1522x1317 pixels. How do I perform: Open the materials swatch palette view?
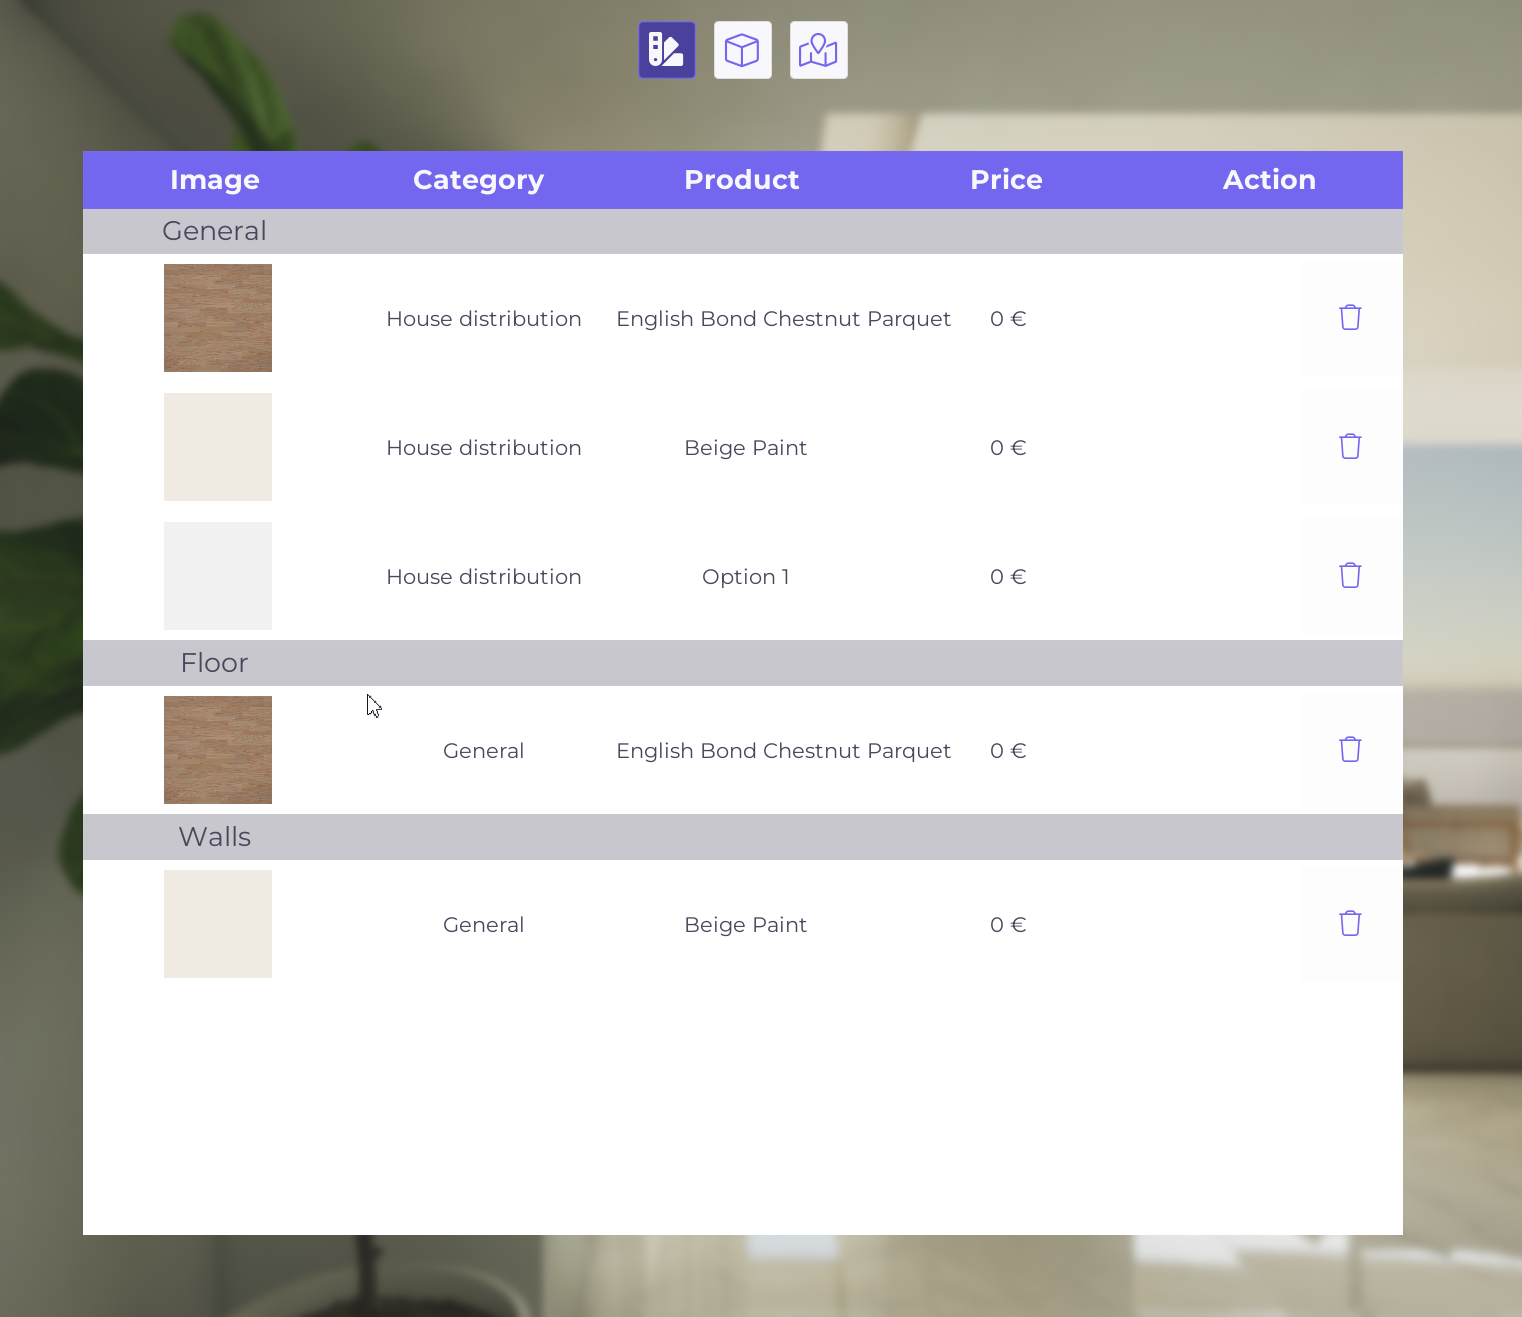click(x=666, y=50)
